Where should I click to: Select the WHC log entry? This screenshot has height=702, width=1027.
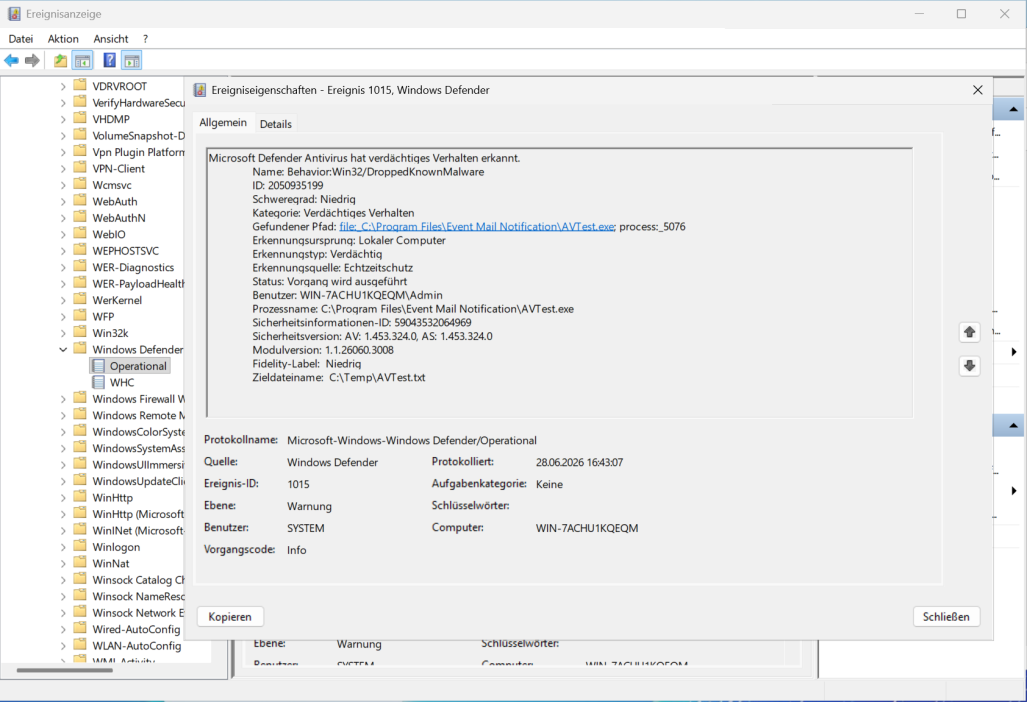tap(122, 382)
